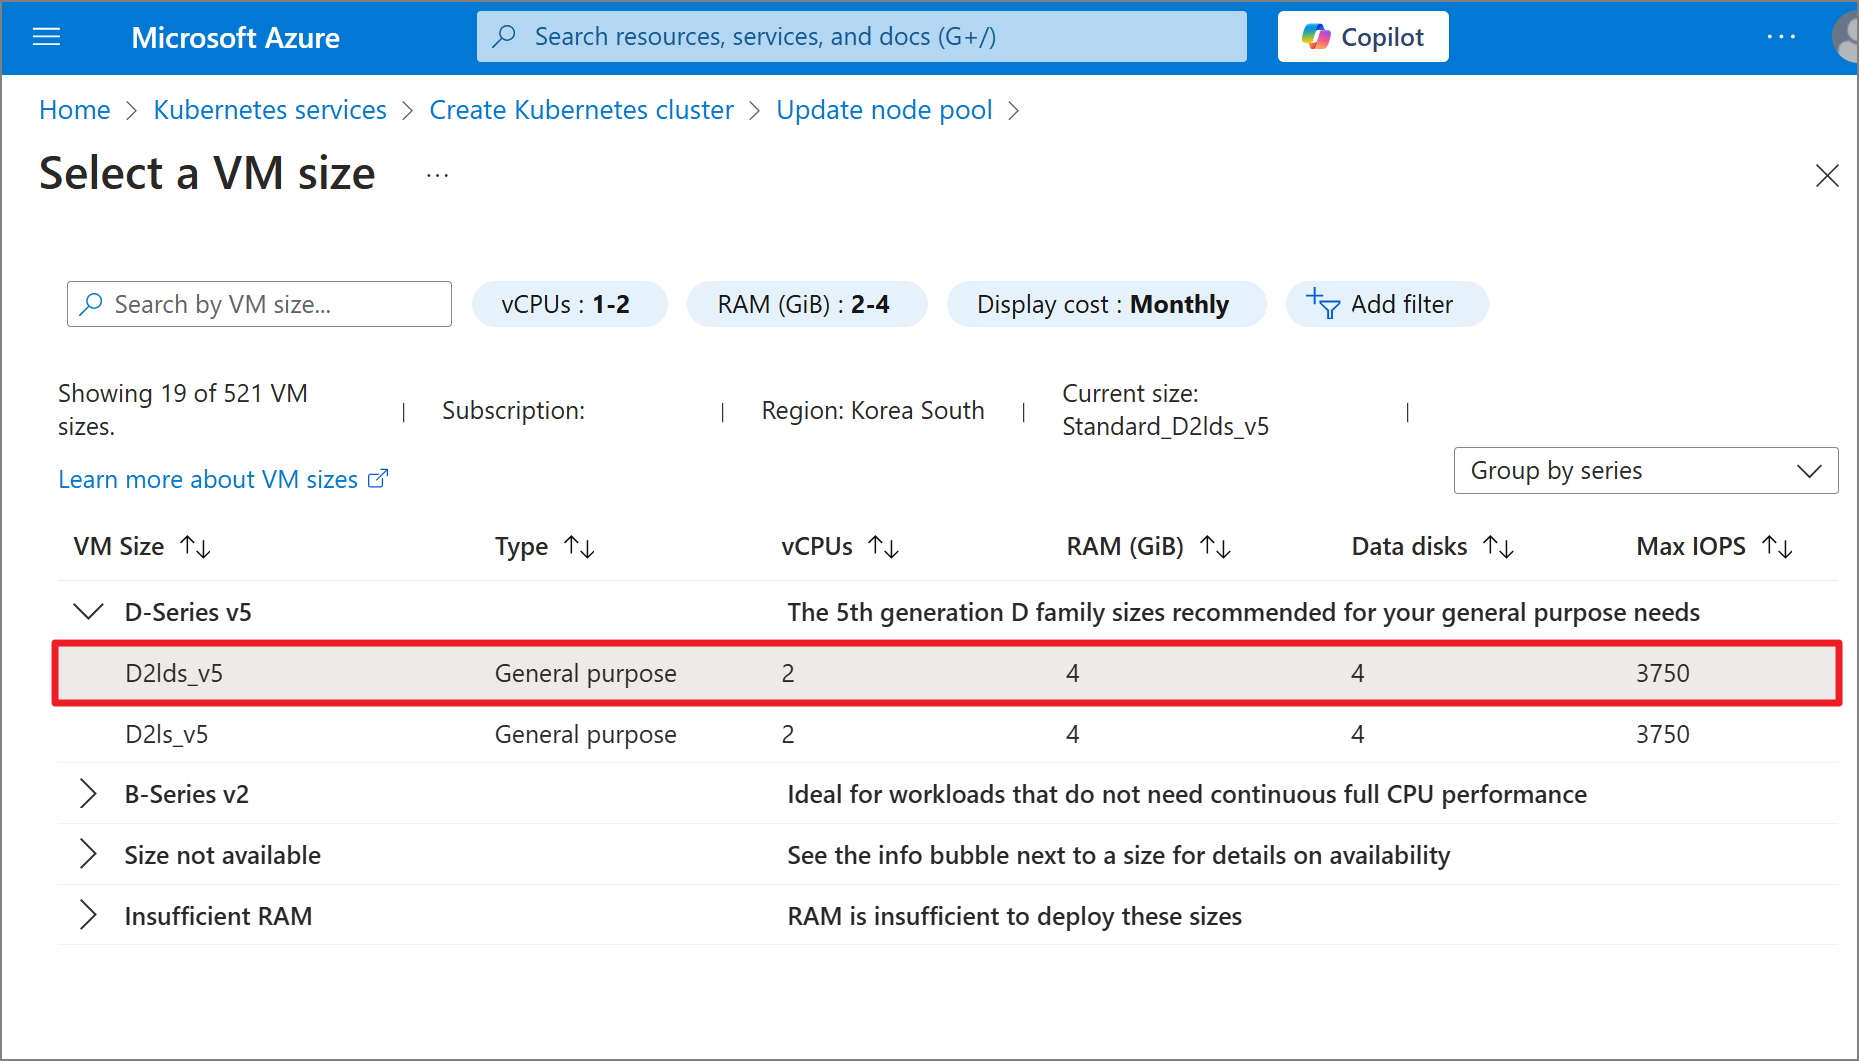1859x1061 pixels.
Task: Change Display cost : Monthly filter
Action: 1106,304
